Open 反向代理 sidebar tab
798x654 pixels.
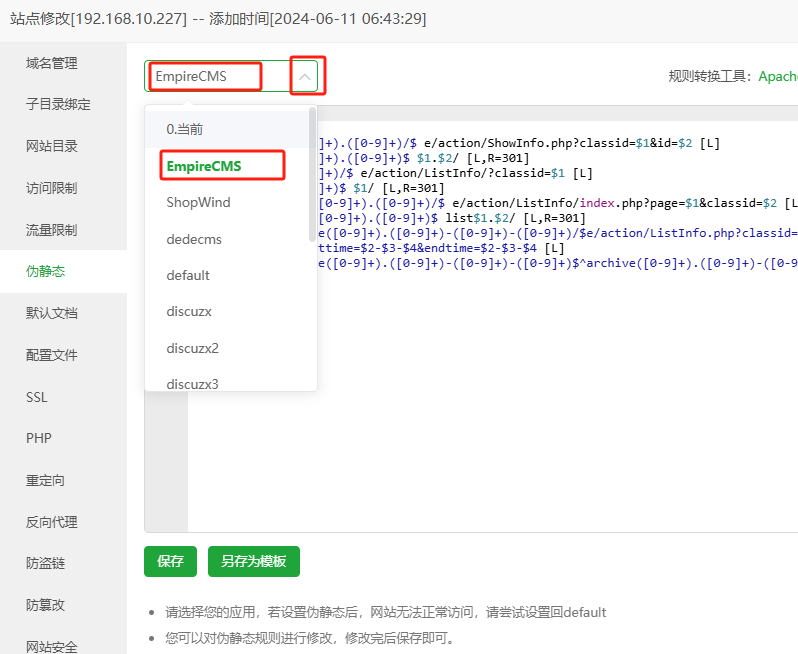[x=63, y=522]
